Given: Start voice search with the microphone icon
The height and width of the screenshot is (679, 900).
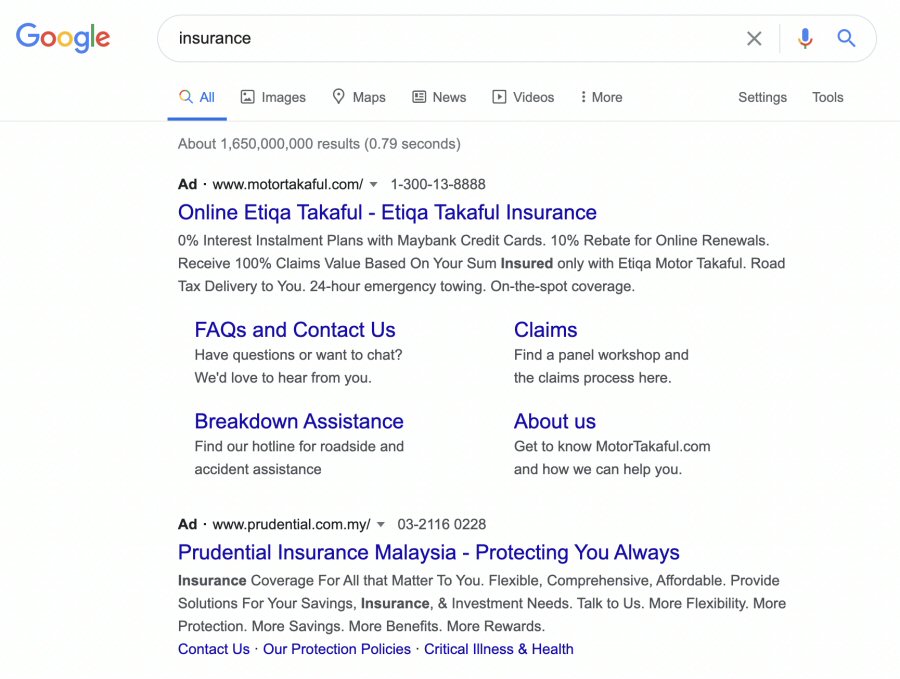Looking at the screenshot, I should (805, 38).
